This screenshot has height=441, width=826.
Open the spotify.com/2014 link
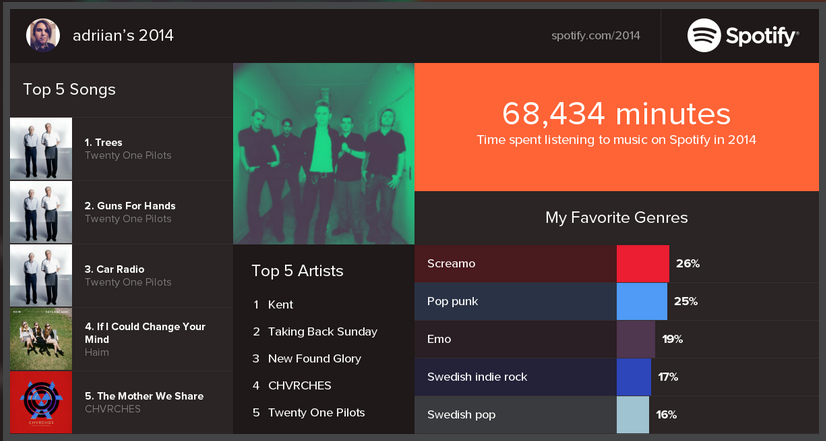(595, 36)
